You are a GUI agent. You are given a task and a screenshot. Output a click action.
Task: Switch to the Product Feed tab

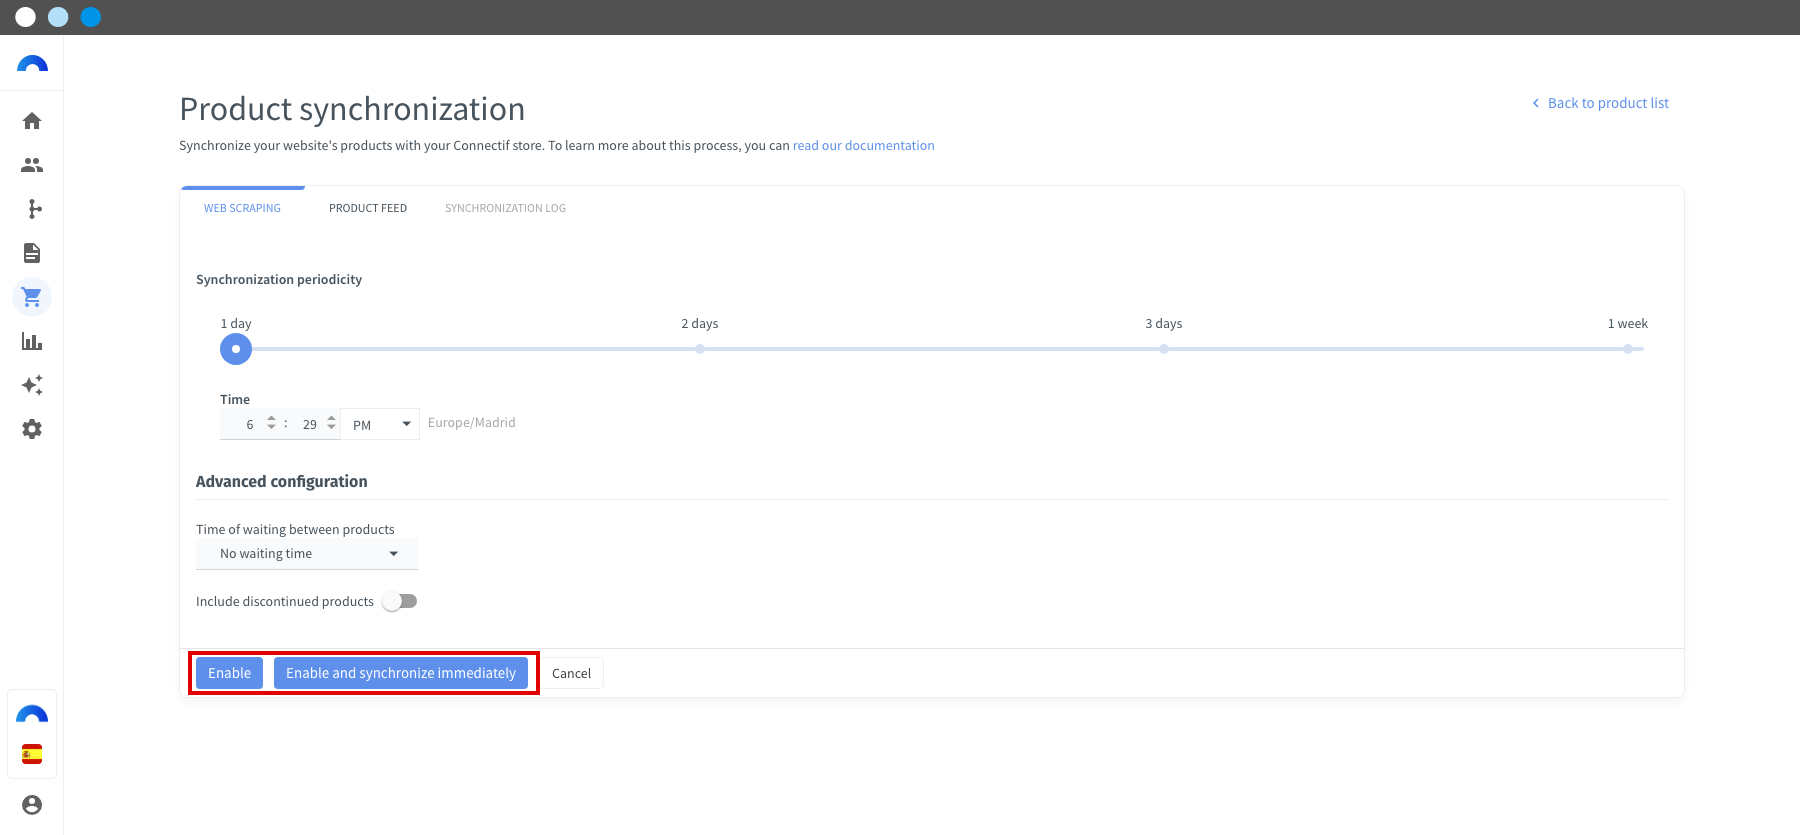368,208
